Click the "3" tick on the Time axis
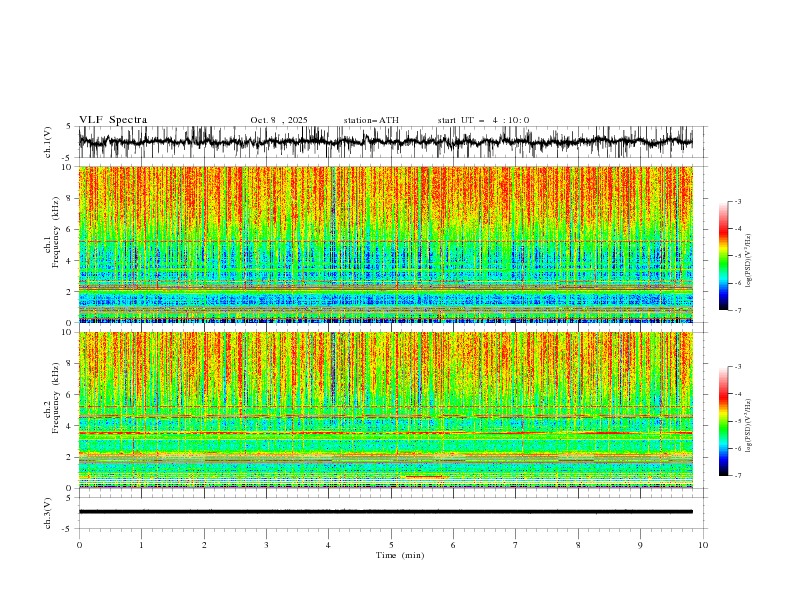792x612 pixels. 266,545
